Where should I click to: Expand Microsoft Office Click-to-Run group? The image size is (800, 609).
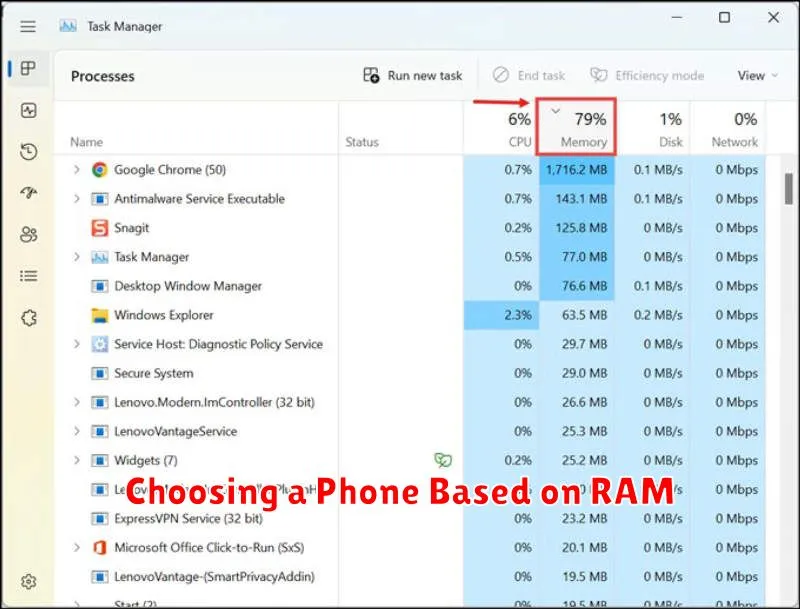77,548
